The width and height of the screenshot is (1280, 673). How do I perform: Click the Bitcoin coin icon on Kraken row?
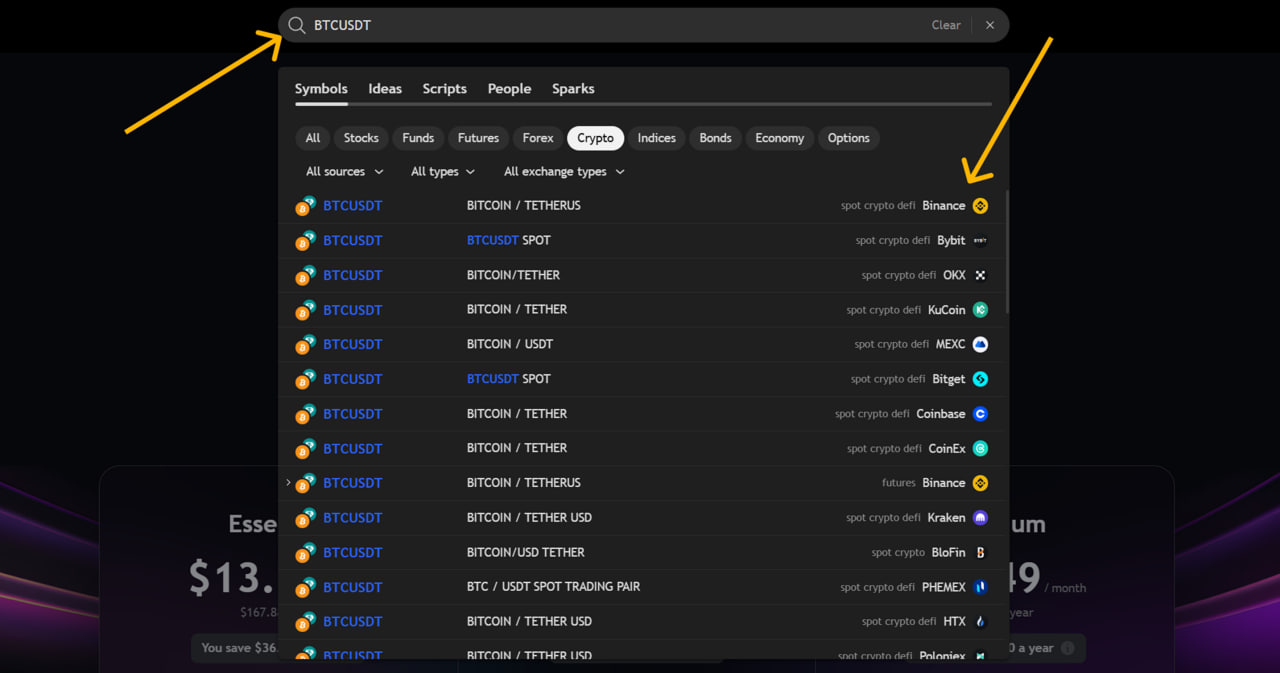305,518
